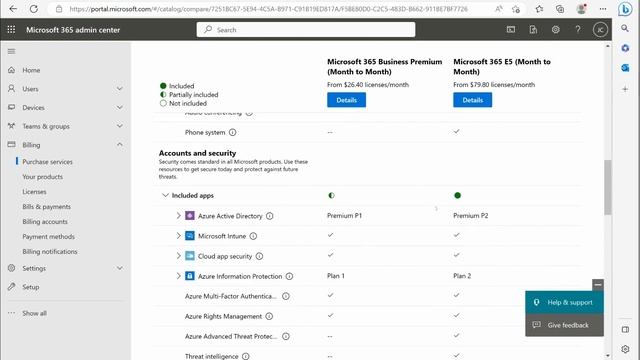Click the scrollbar down arrow

click(608, 356)
